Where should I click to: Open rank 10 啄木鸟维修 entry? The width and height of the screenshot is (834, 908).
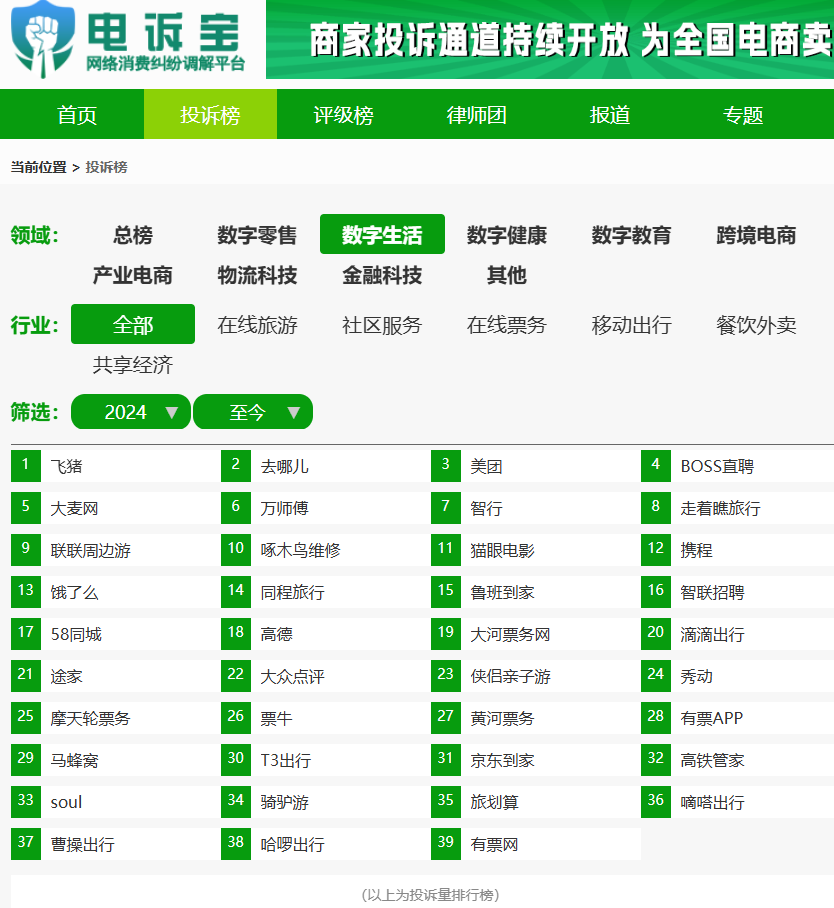(x=323, y=550)
